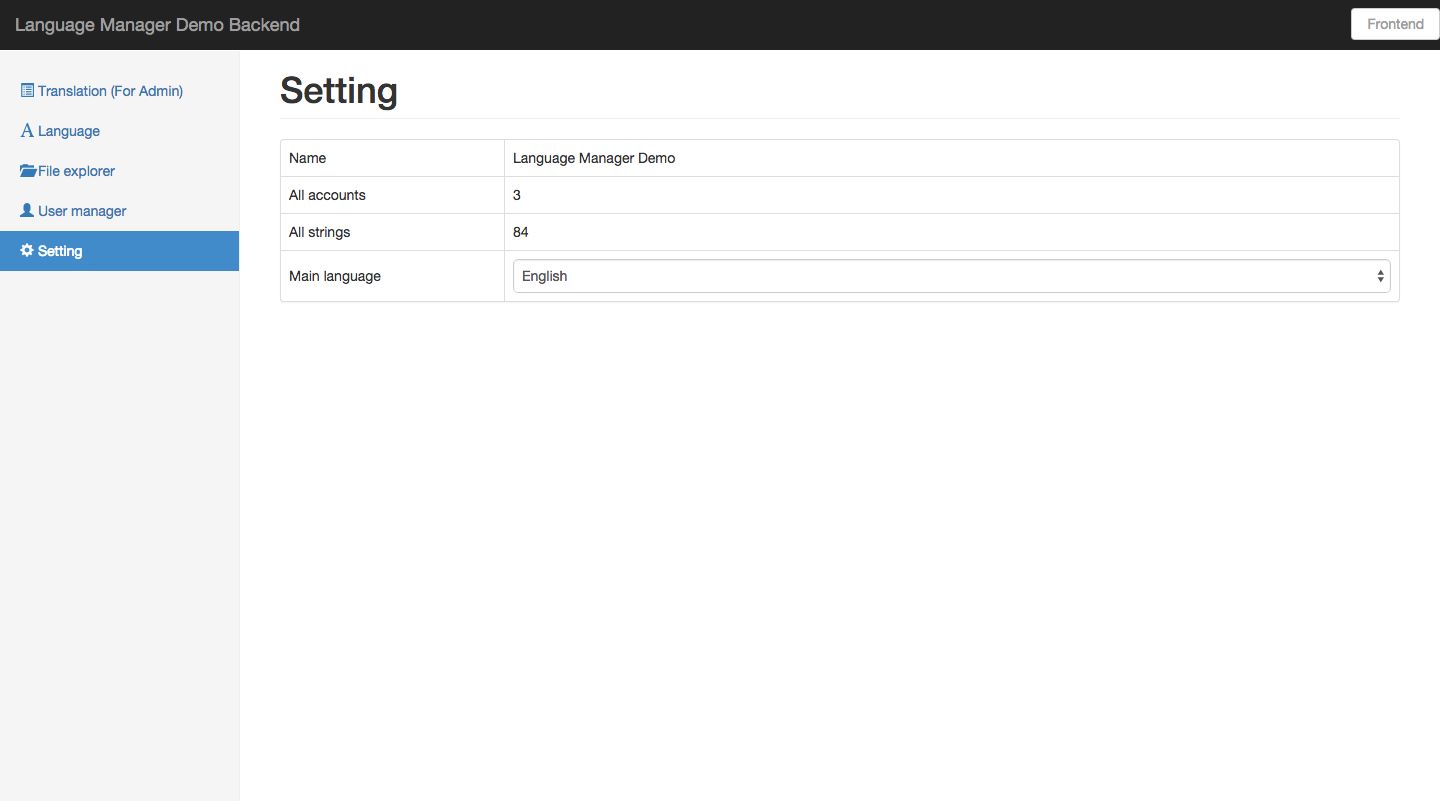
Task: Click the up-down arrows on the language select
Action: (x=1380, y=276)
